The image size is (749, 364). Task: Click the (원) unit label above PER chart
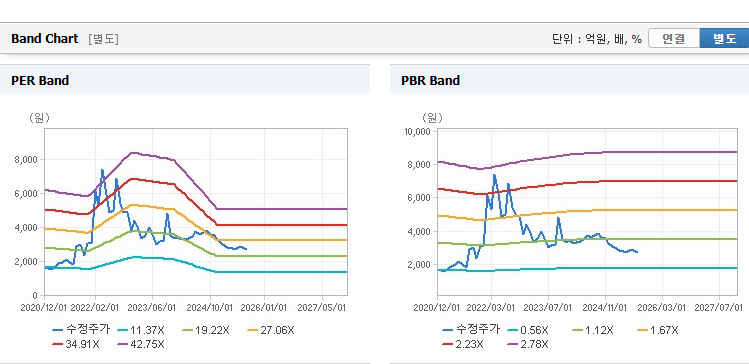pos(39,118)
